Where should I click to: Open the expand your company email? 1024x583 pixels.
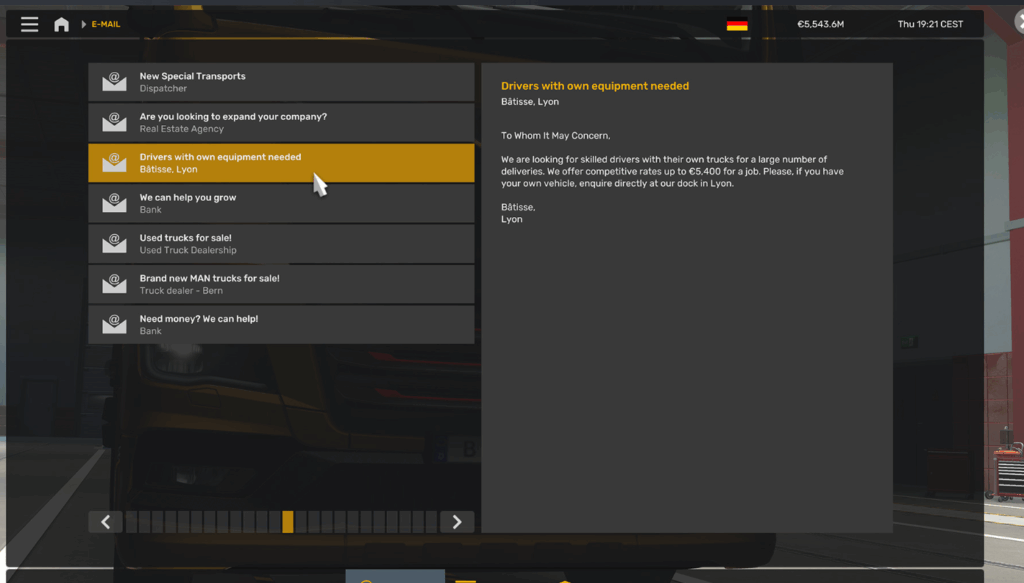[x=281, y=123]
